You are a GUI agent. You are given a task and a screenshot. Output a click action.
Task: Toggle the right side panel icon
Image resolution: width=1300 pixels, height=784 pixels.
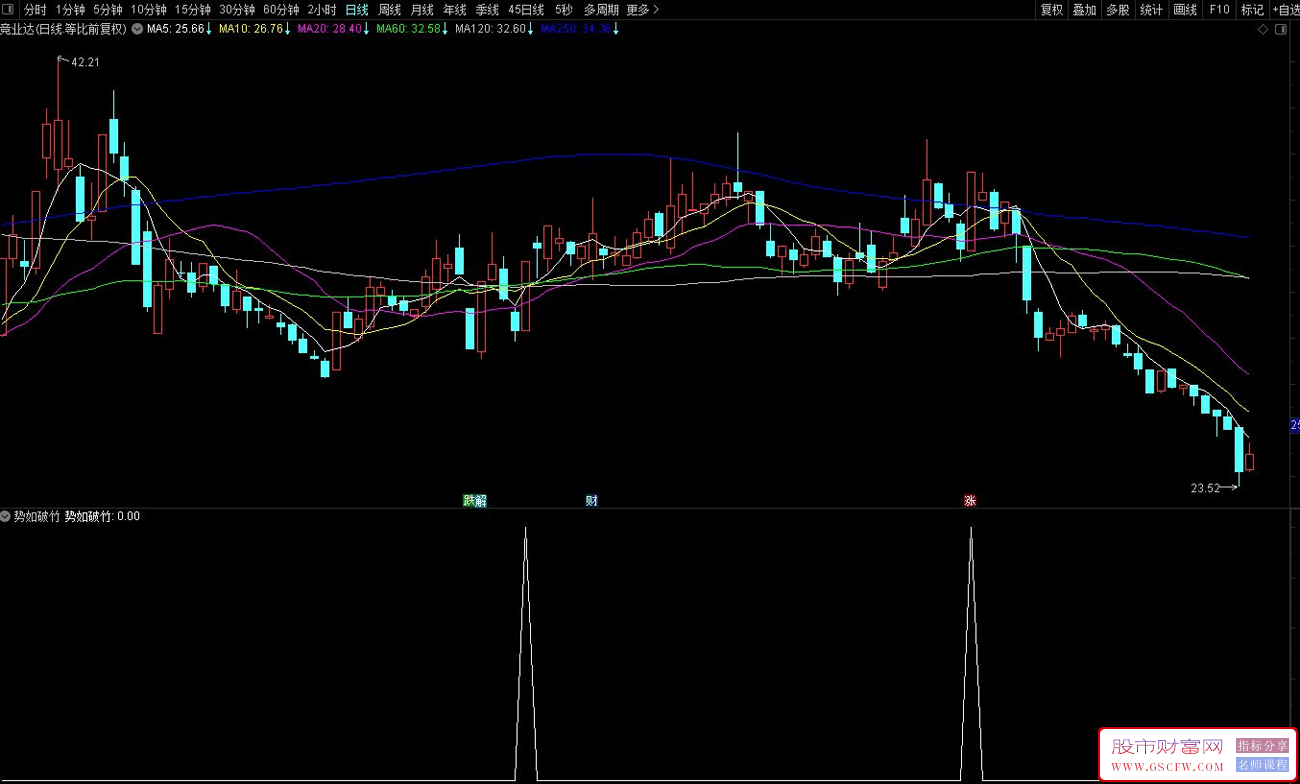1281,30
